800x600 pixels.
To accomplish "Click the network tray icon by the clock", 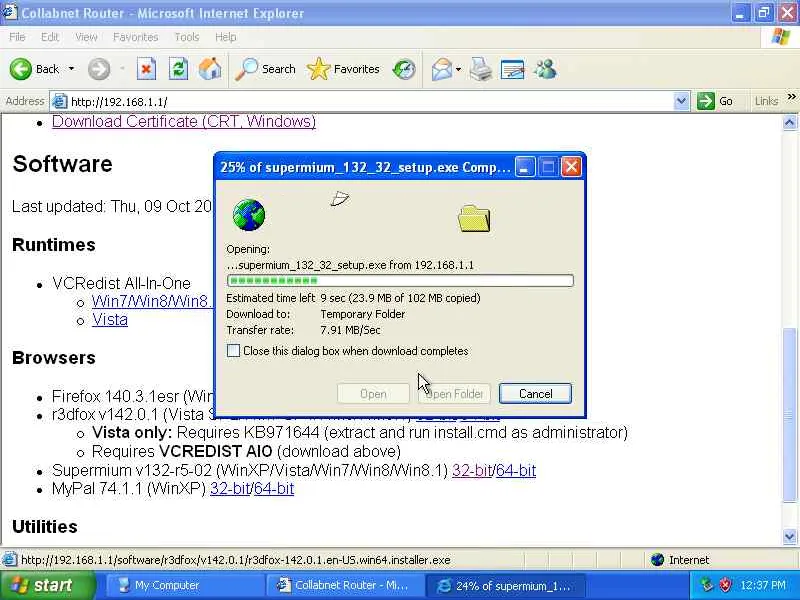I will [706, 585].
